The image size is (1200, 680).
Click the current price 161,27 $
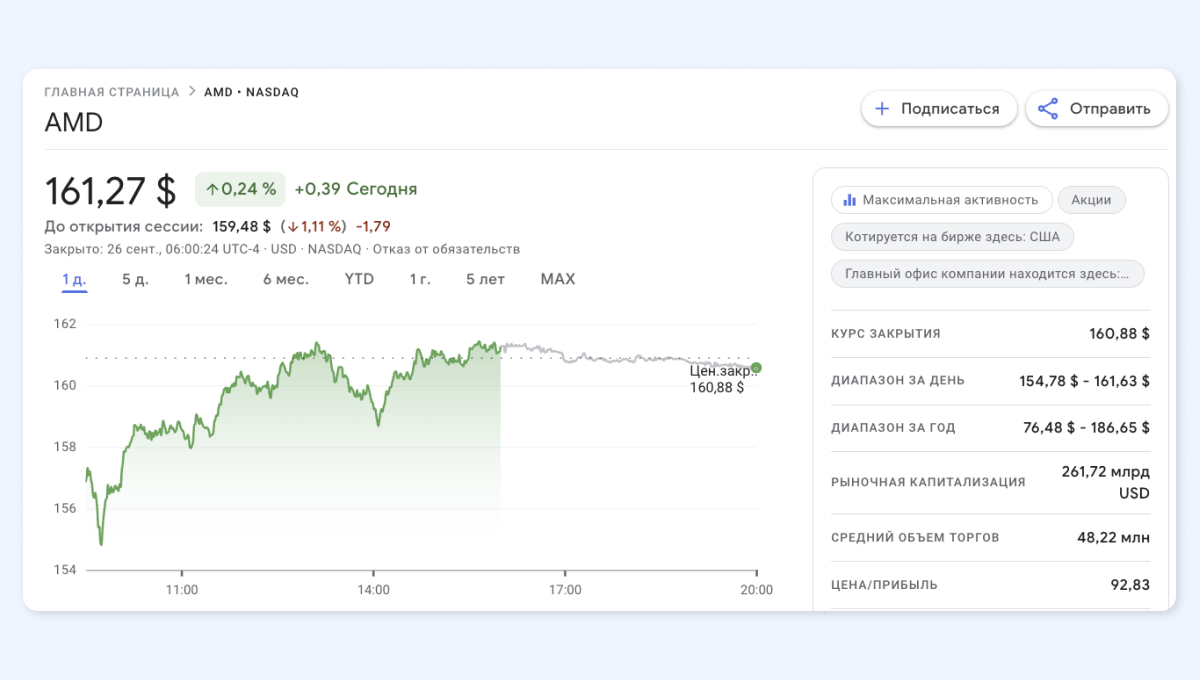(111, 189)
